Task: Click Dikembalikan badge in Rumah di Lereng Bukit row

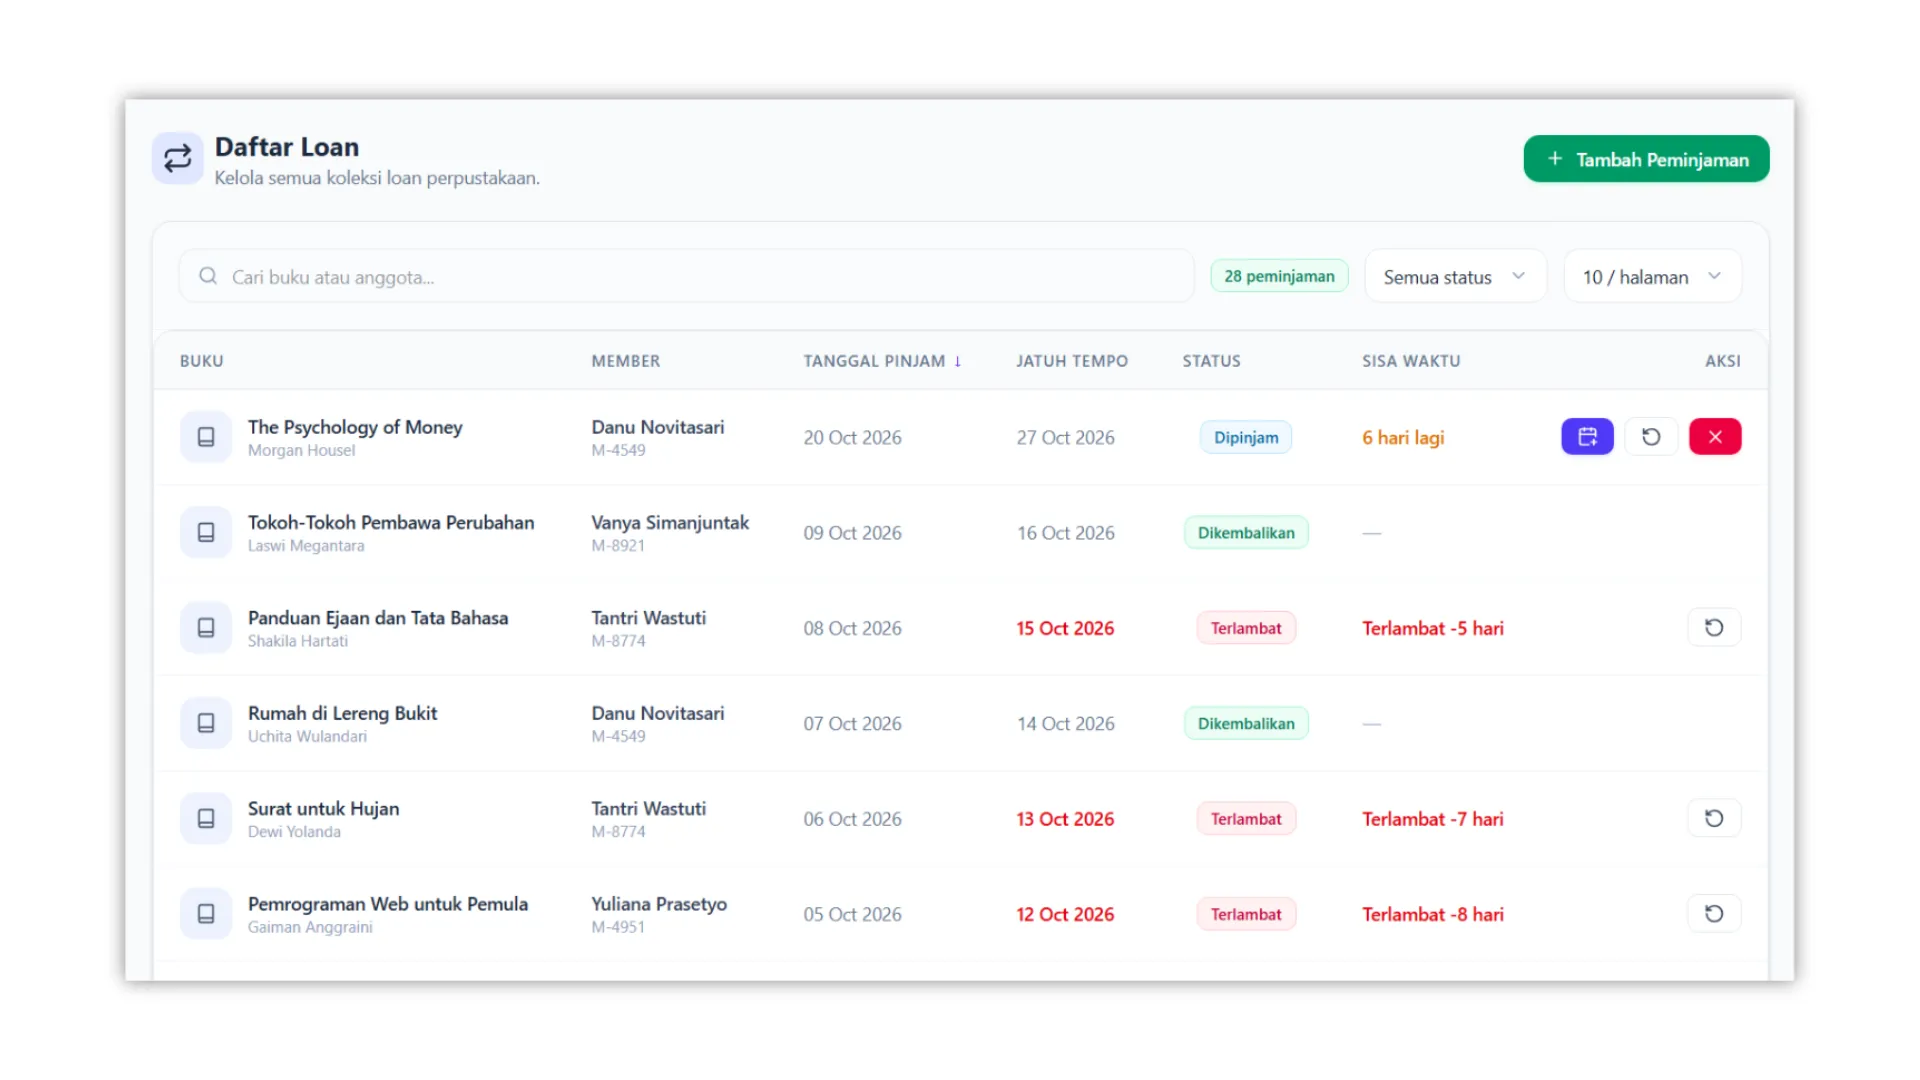Action: pyautogui.click(x=1246, y=723)
